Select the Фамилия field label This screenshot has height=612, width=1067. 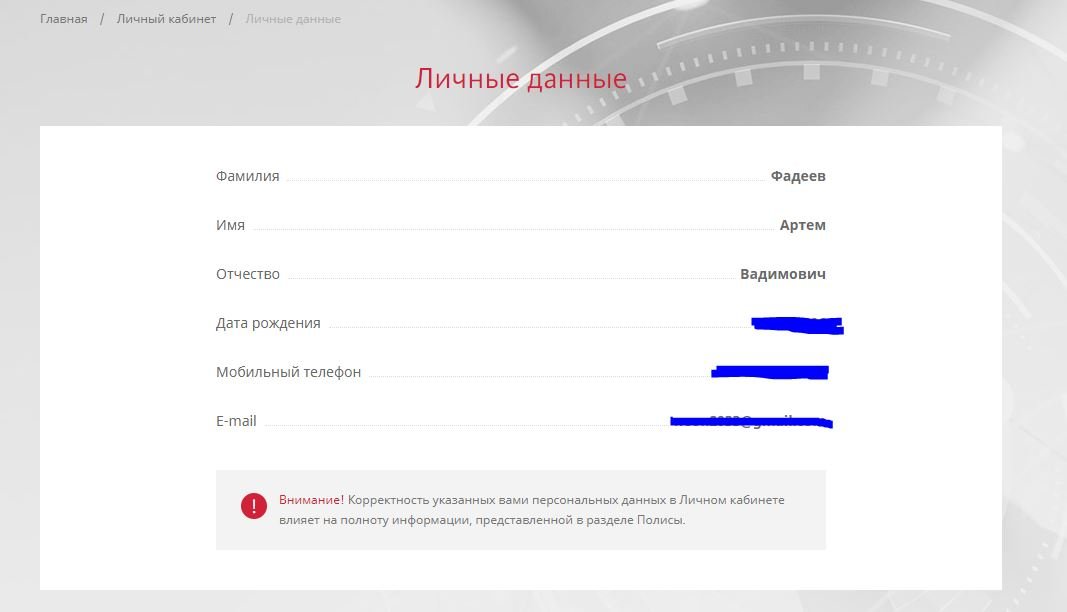tap(248, 177)
